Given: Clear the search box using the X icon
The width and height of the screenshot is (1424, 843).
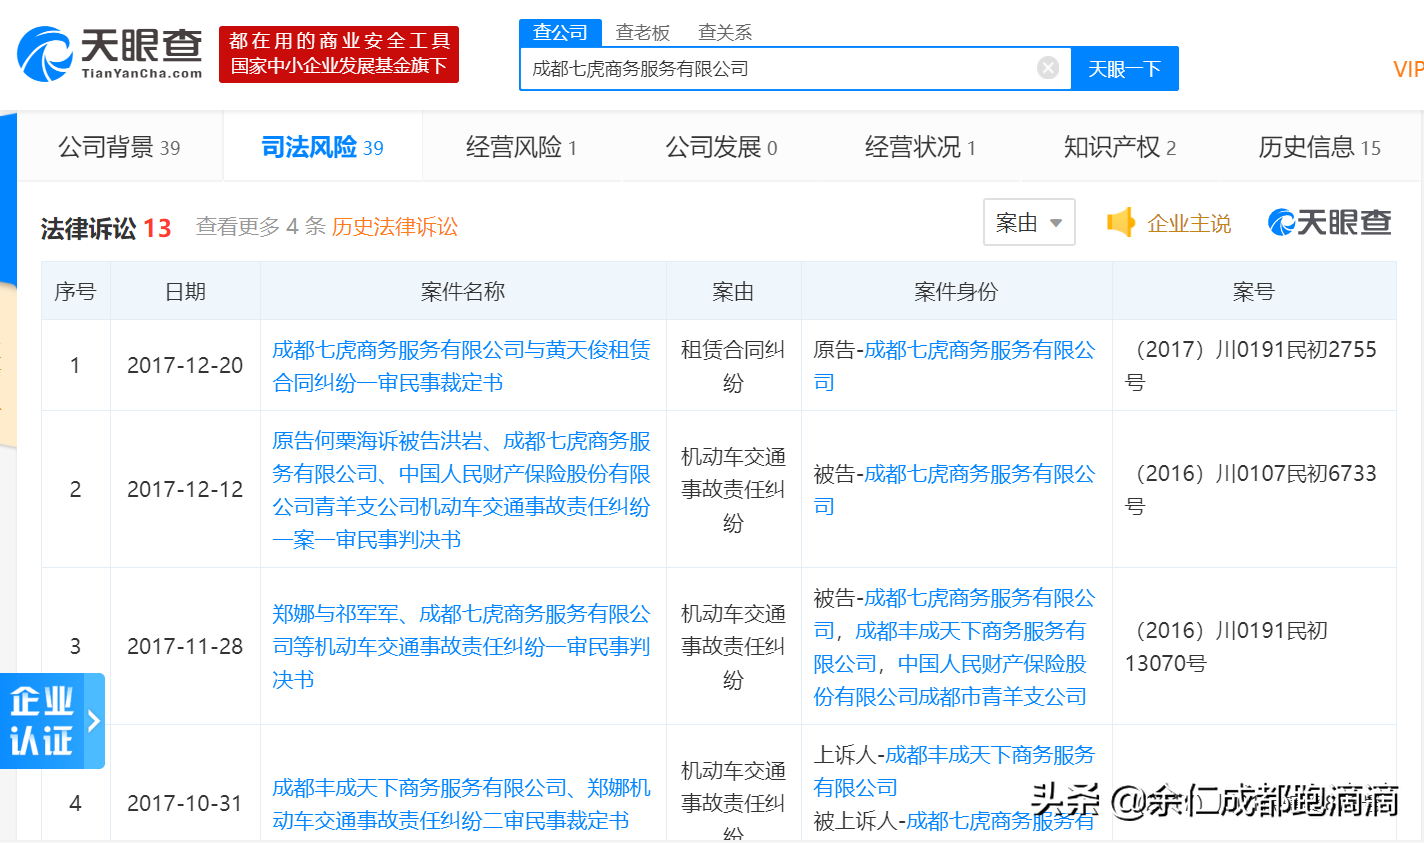Looking at the screenshot, I should [1047, 67].
